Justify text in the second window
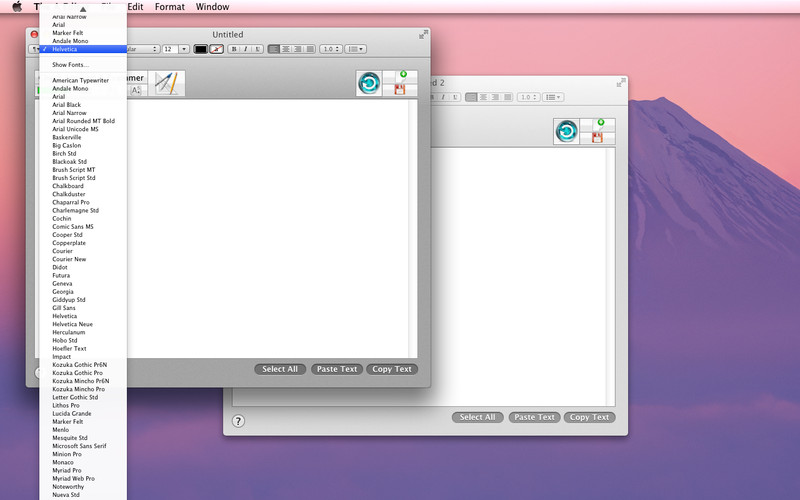 point(507,97)
